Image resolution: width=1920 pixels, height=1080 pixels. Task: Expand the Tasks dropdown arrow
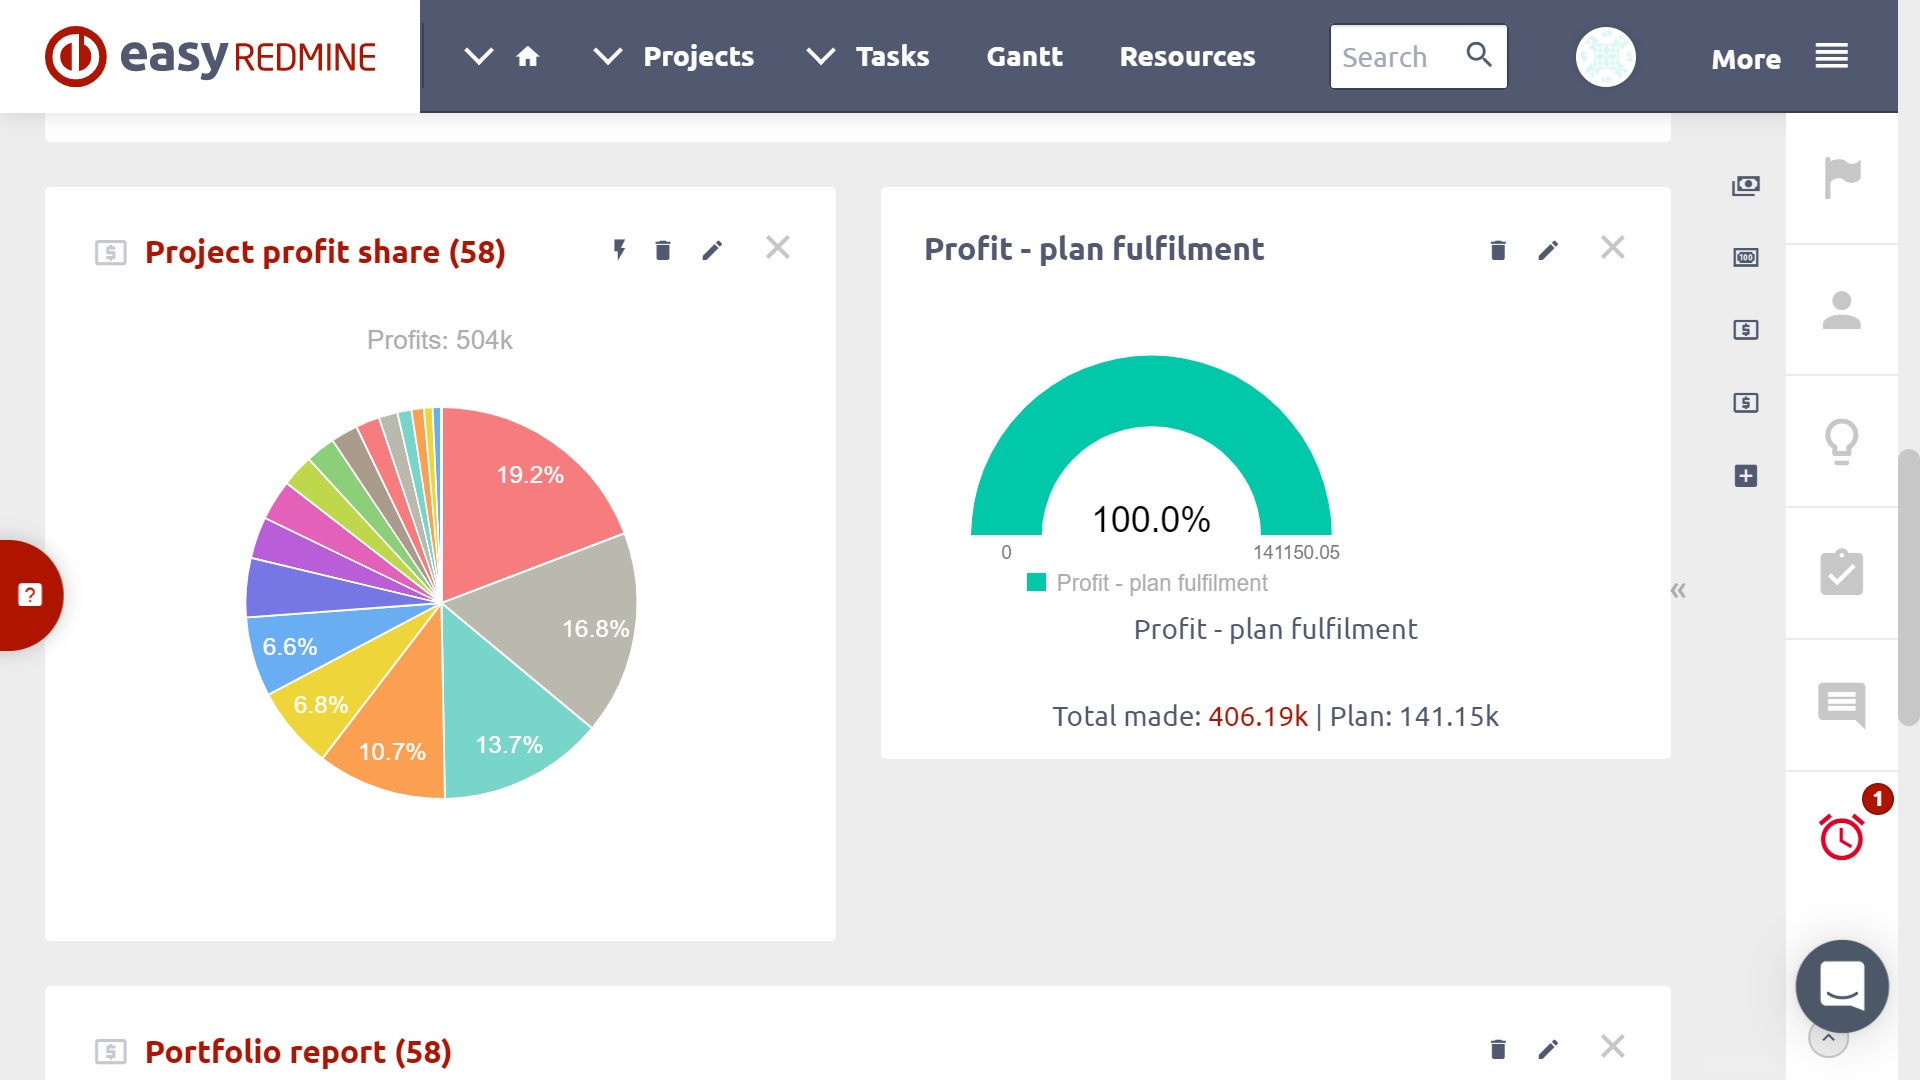[x=820, y=57]
